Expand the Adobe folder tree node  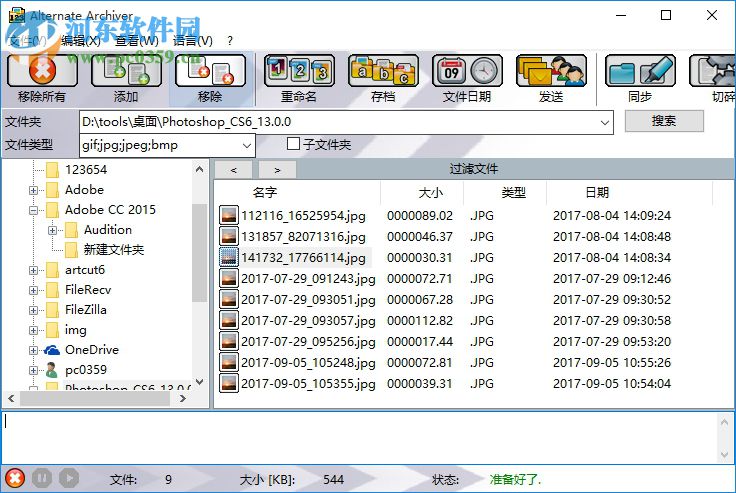pyautogui.click(x=33, y=190)
